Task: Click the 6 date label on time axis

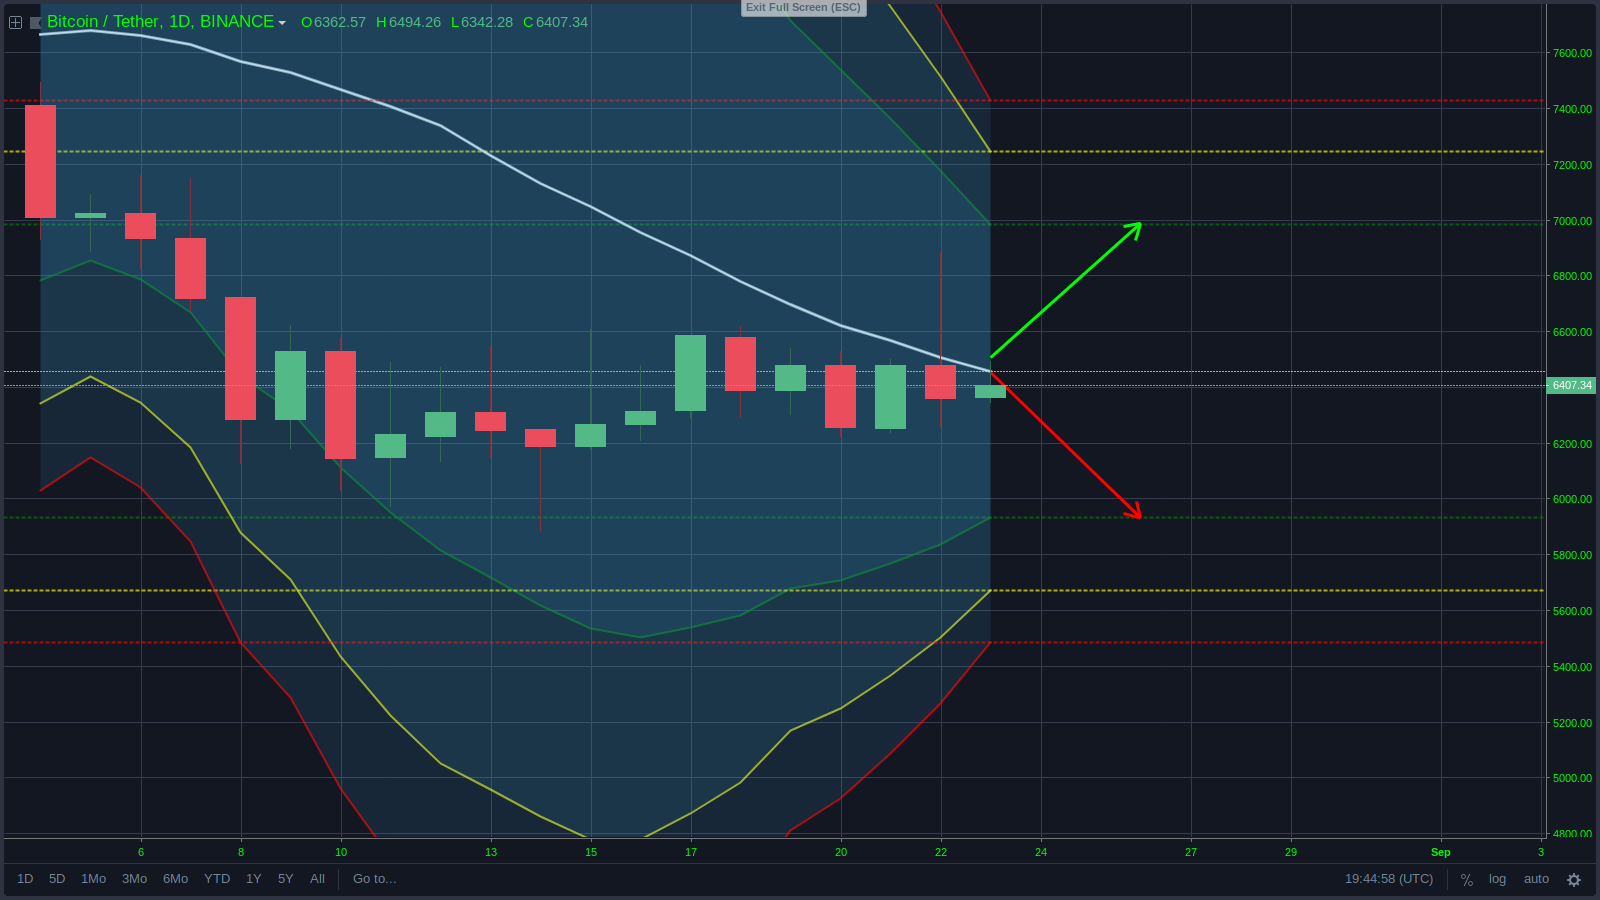Action: (x=141, y=852)
